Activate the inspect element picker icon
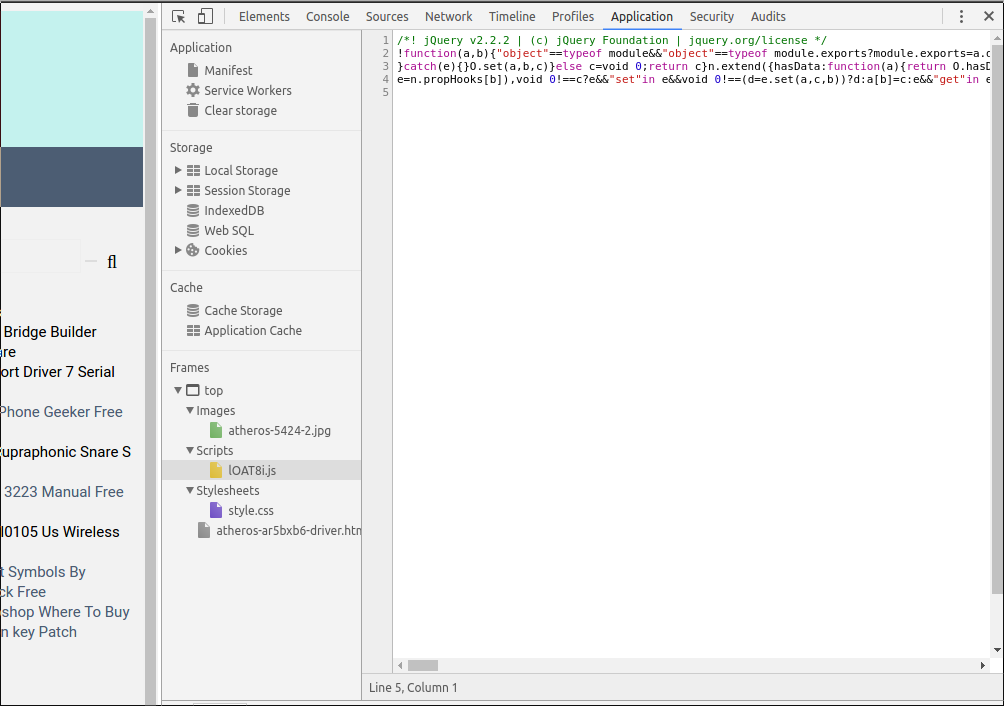Viewport: 1004px width, 706px height. click(179, 17)
